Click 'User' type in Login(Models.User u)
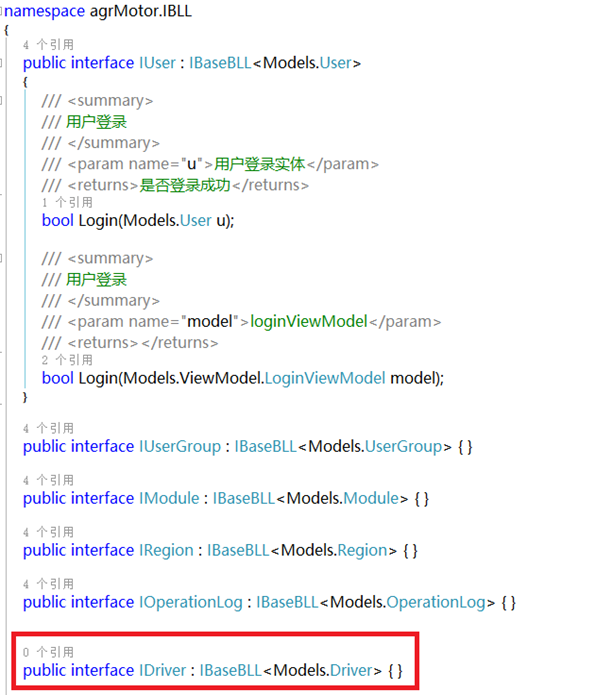The height and width of the screenshot is (695, 613). click(x=196, y=220)
